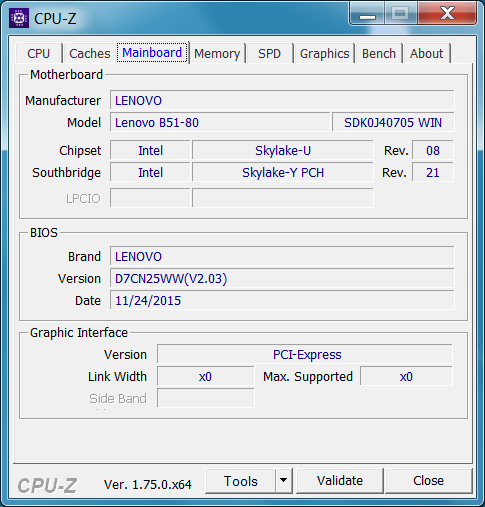Select the Manufacturer field LENOVO
This screenshot has width=485, height=507.
pos(282,100)
